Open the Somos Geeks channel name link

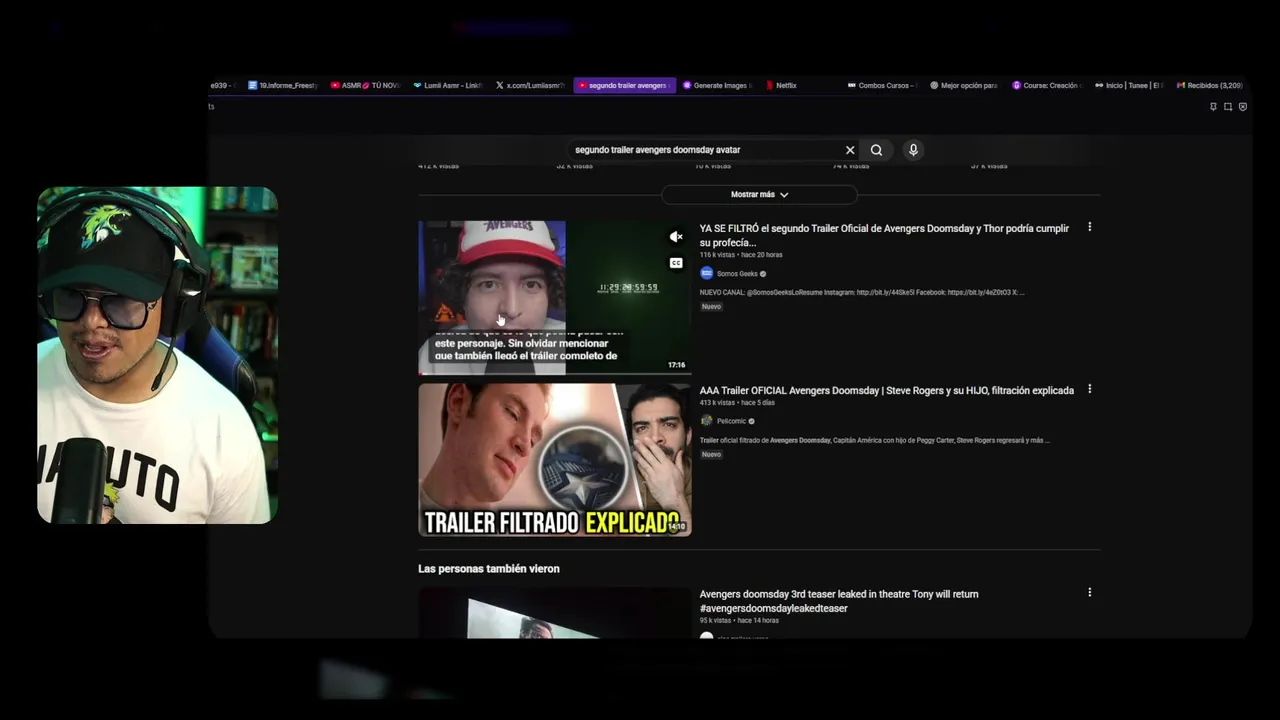(737, 274)
